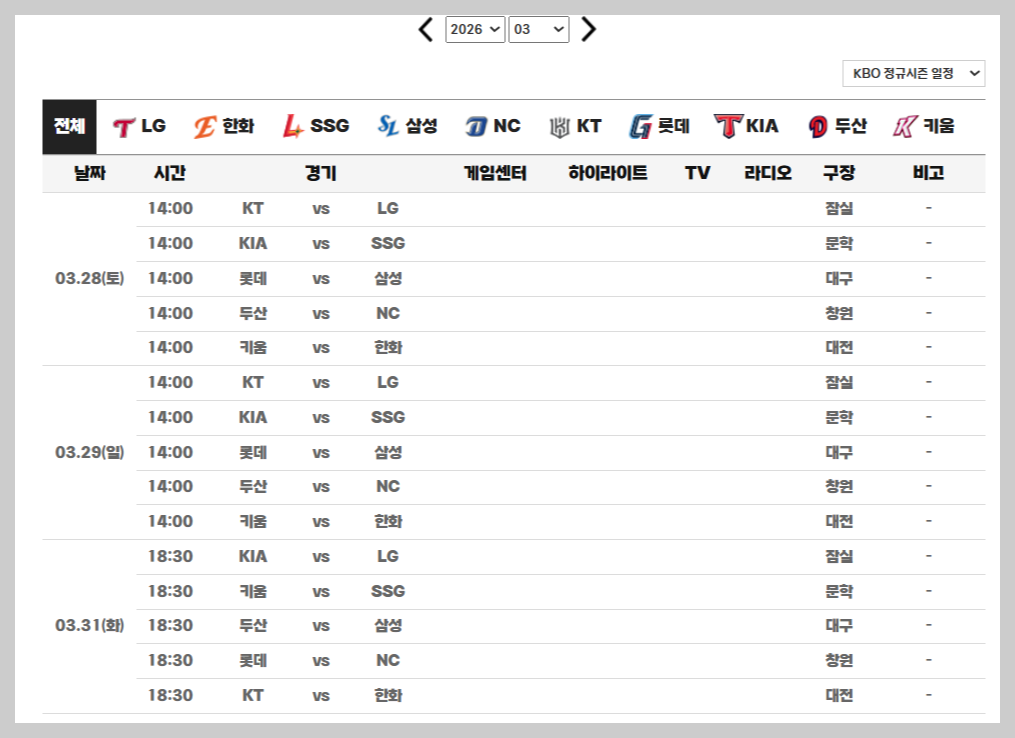Go to next month with right arrow
Viewport: 1015px width, 738px height.
click(588, 30)
